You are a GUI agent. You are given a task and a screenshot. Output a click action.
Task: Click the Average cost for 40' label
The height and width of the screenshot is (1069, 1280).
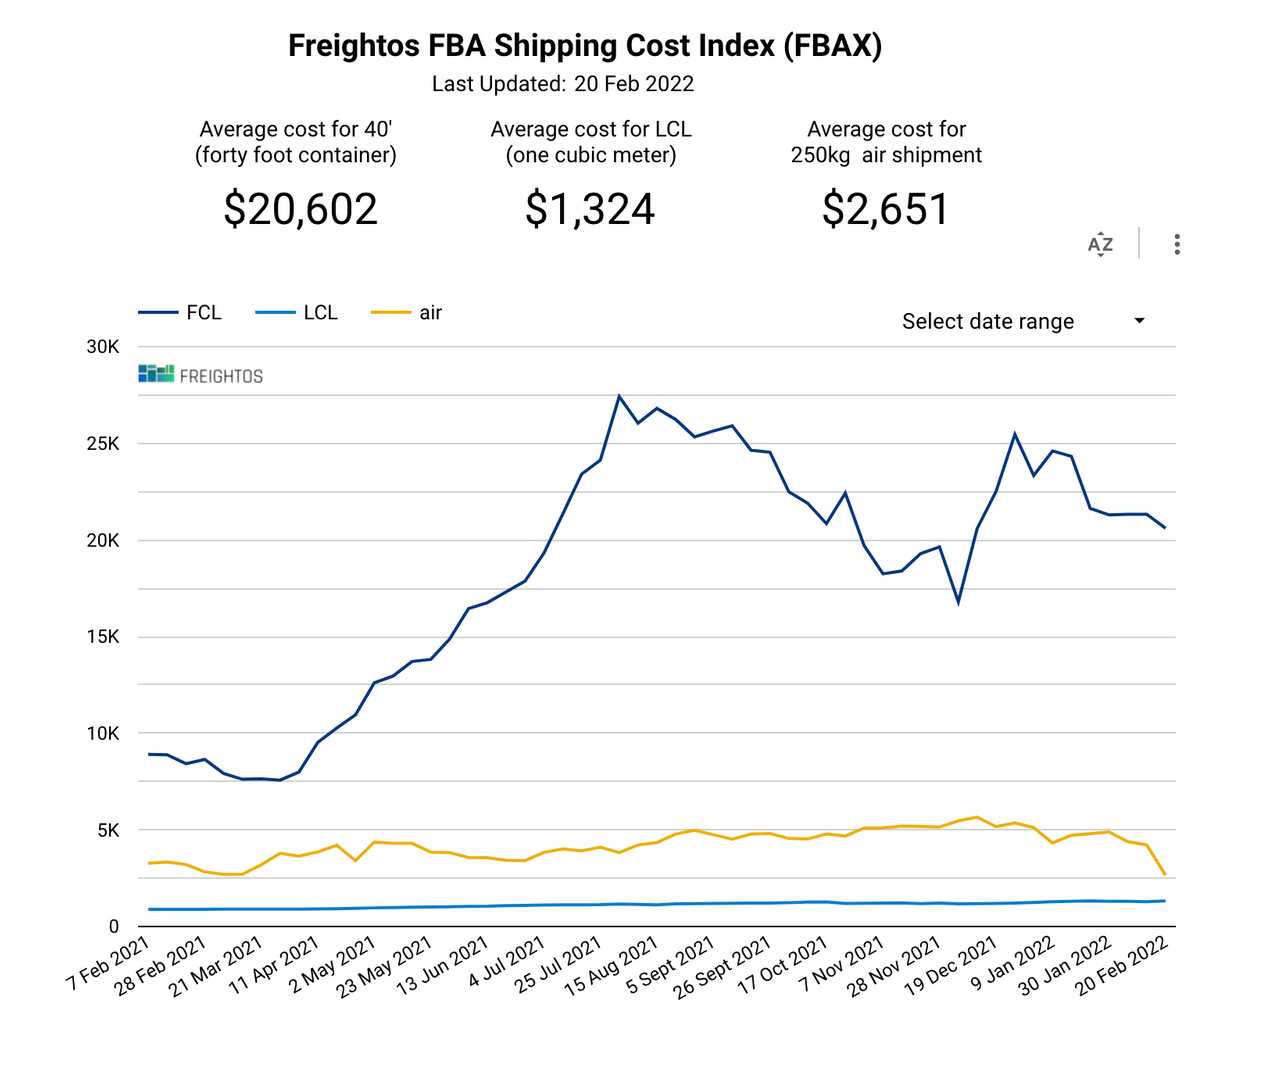(296, 142)
